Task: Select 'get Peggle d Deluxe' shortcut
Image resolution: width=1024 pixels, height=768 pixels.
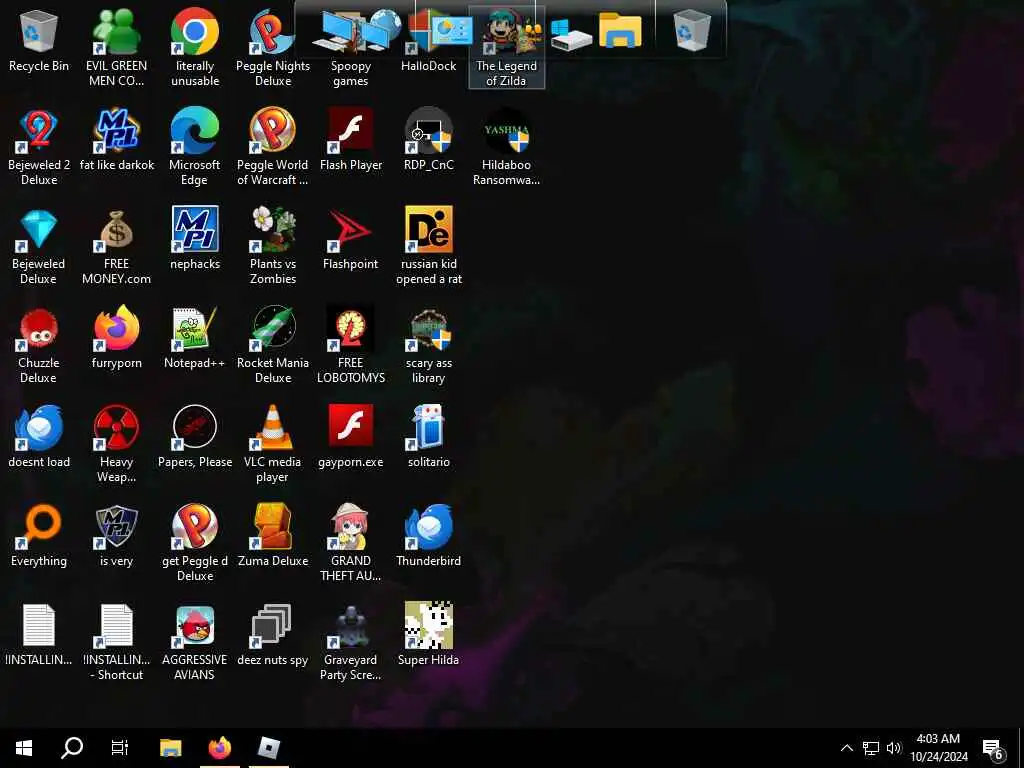Action: click(195, 543)
